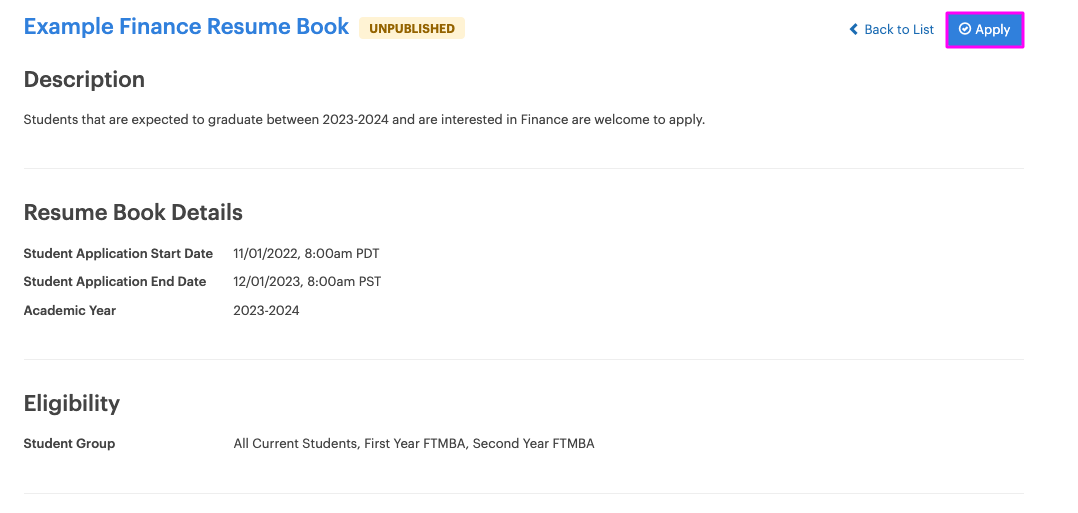The image size is (1078, 513).
Task: Click the left chevron before Back to List
Action: (x=854, y=30)
